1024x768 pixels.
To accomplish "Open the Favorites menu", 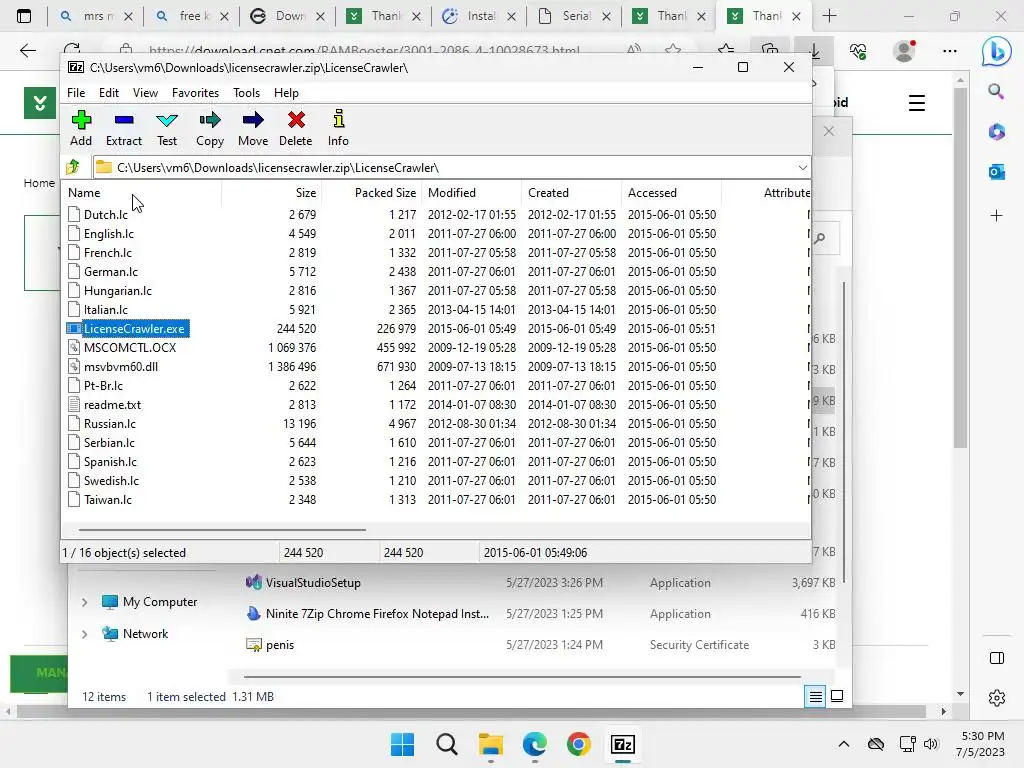I will (195, 93).
